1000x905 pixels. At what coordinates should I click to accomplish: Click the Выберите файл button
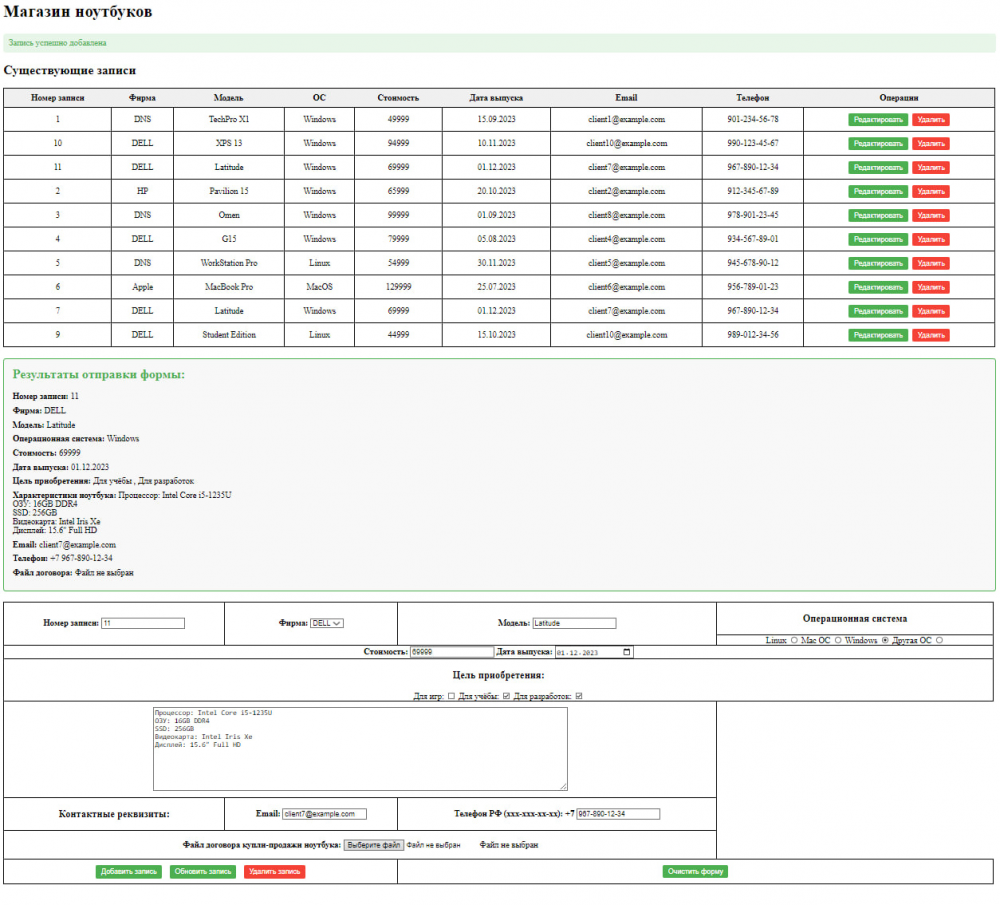pyautogui.click(x=374, y=844)
